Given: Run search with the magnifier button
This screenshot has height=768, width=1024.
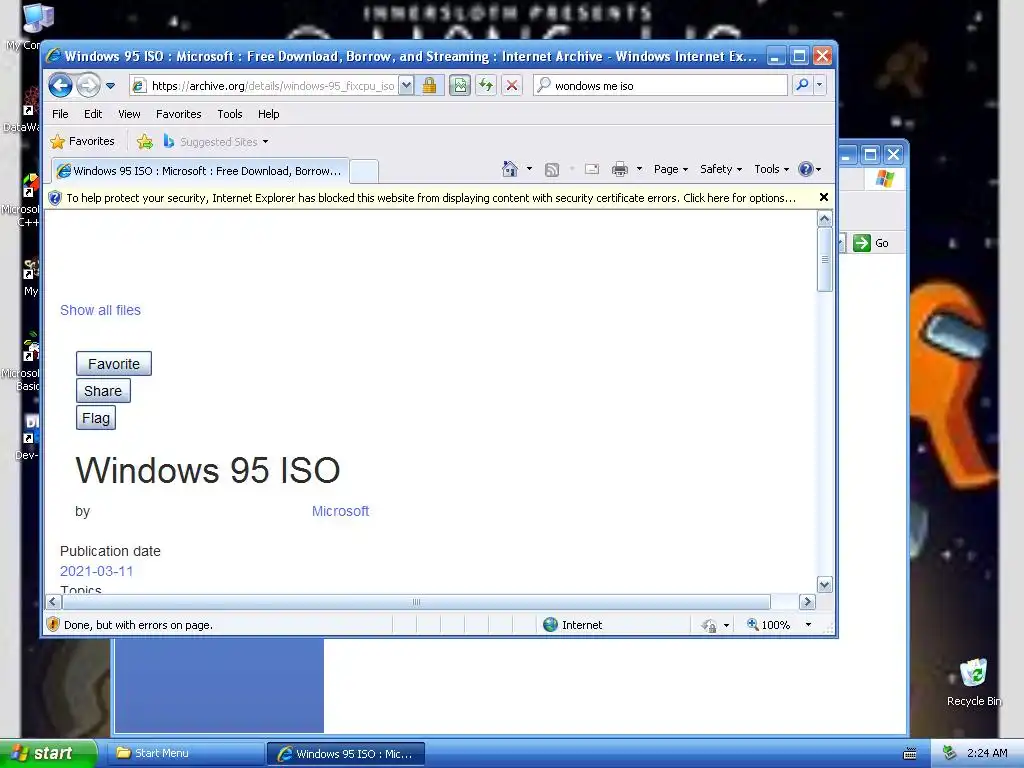Looking at the screenshot, I should click(802, 85).
